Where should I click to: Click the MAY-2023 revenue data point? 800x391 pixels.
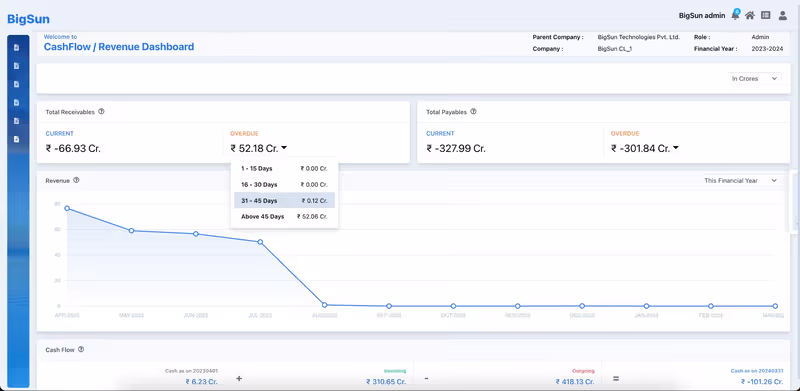[x=131, y=231]
